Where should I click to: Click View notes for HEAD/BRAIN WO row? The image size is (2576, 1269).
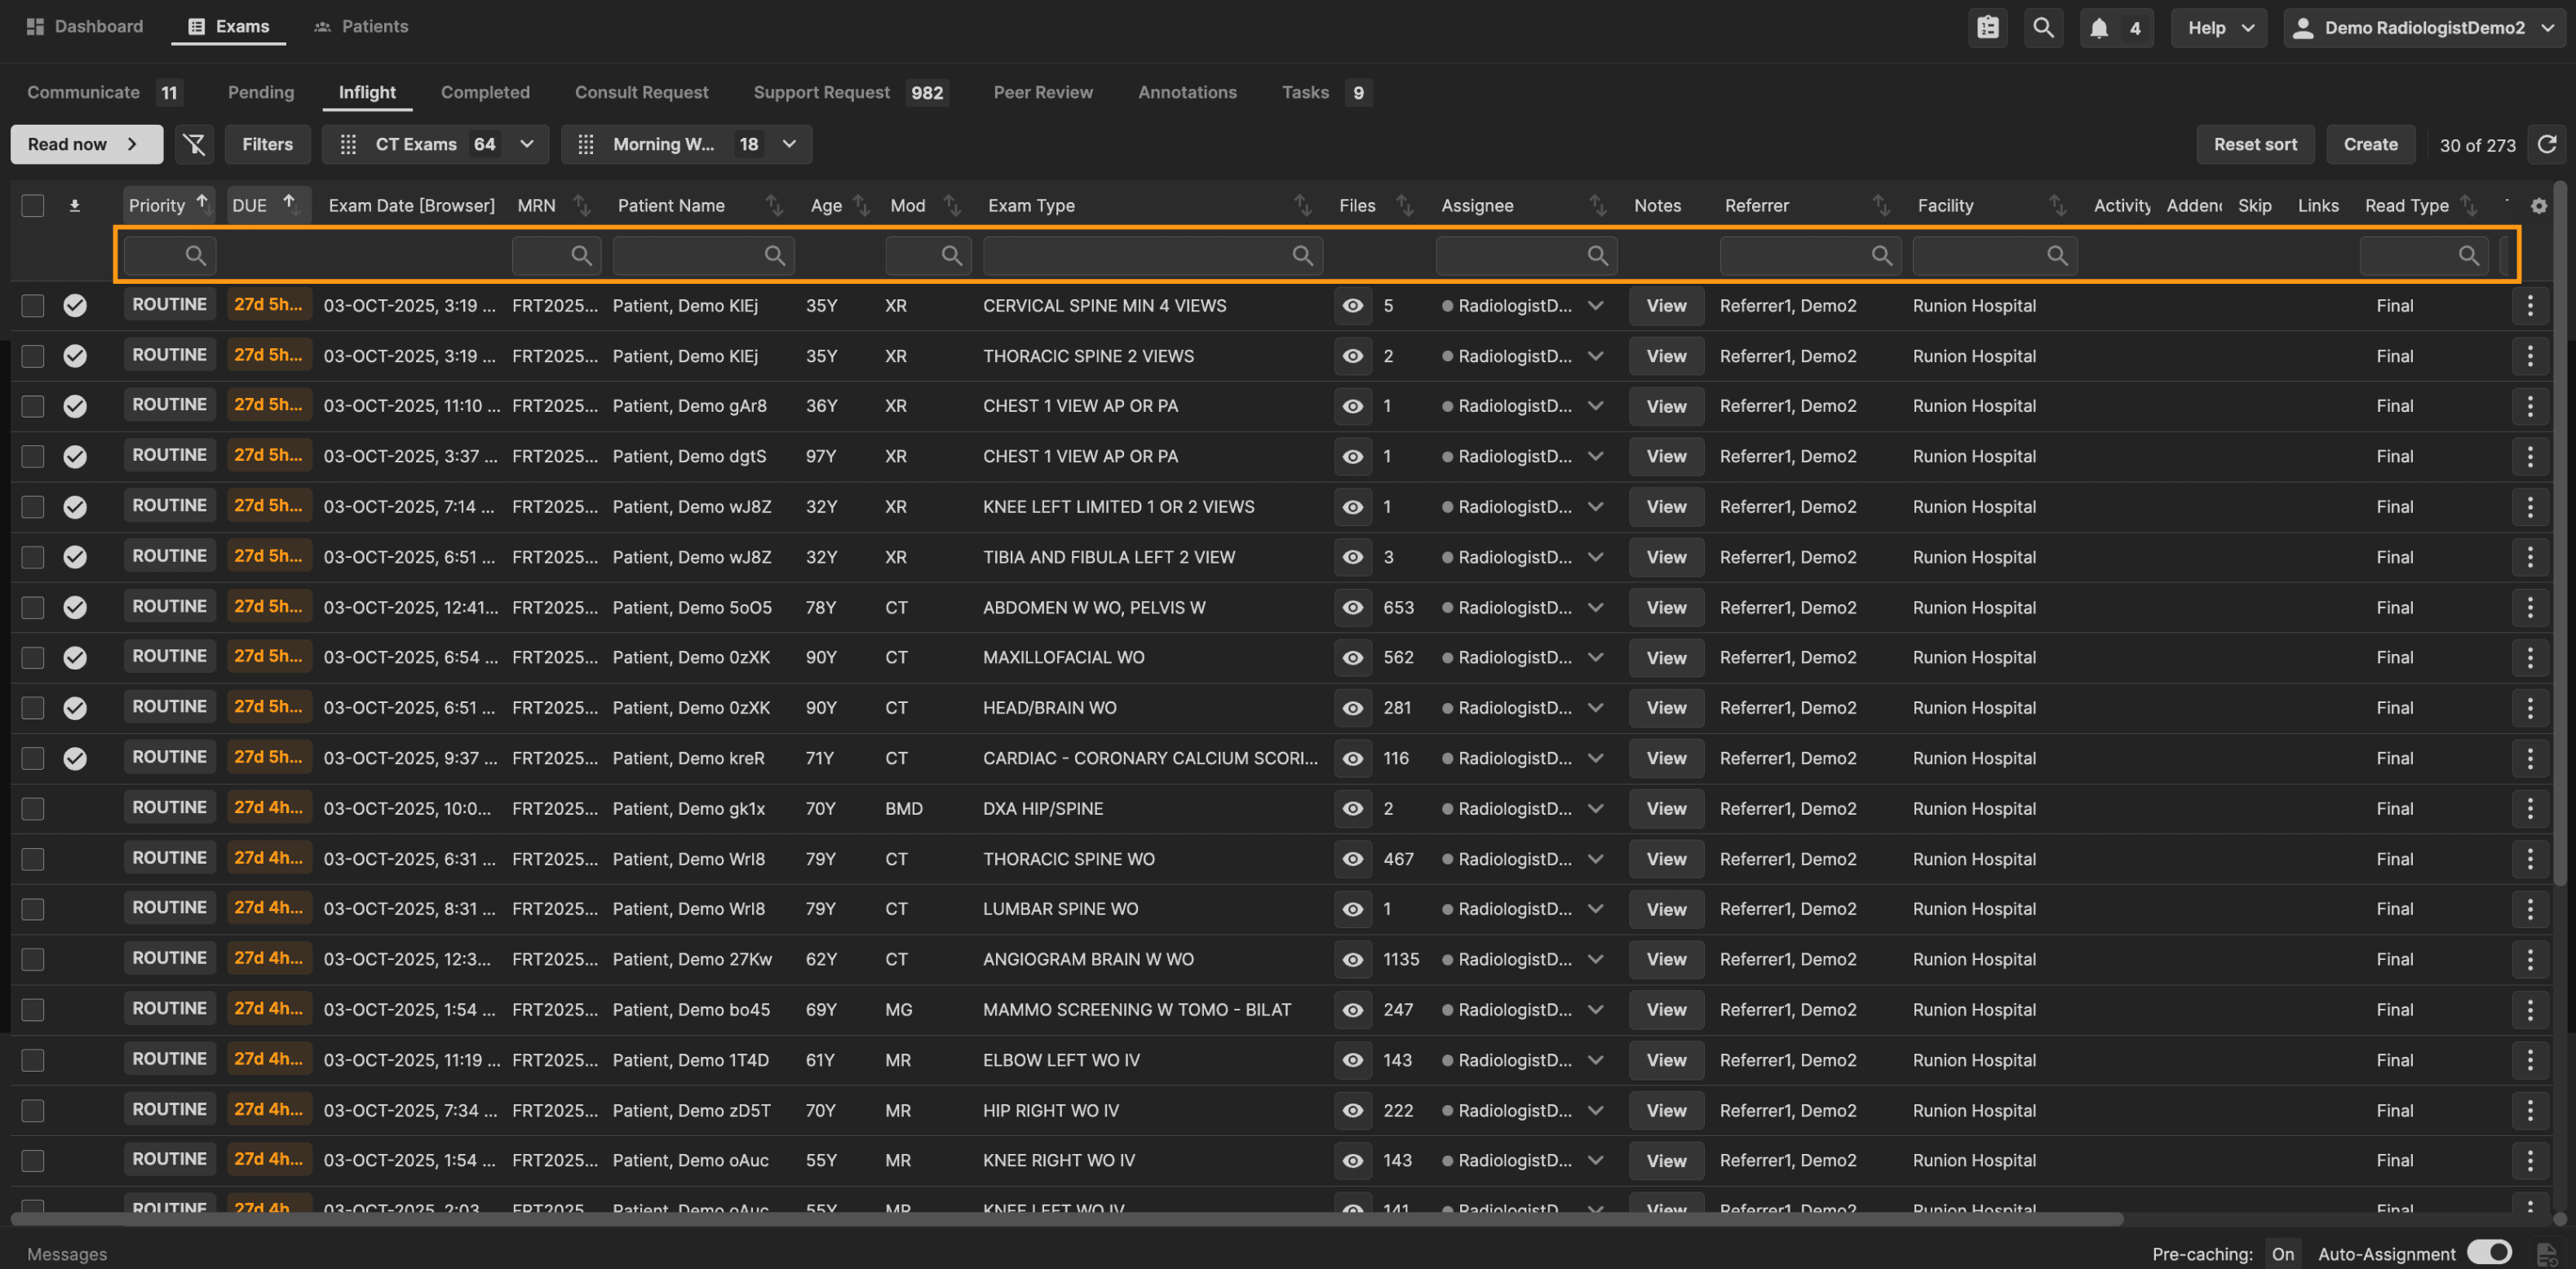pos(1665,707)
